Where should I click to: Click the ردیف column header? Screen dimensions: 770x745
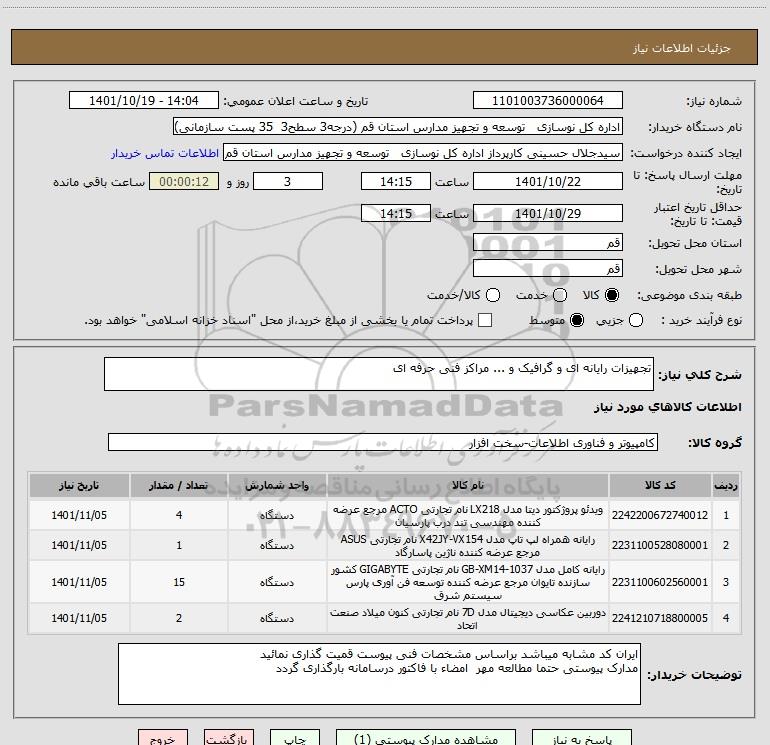[x=726, y=485]
